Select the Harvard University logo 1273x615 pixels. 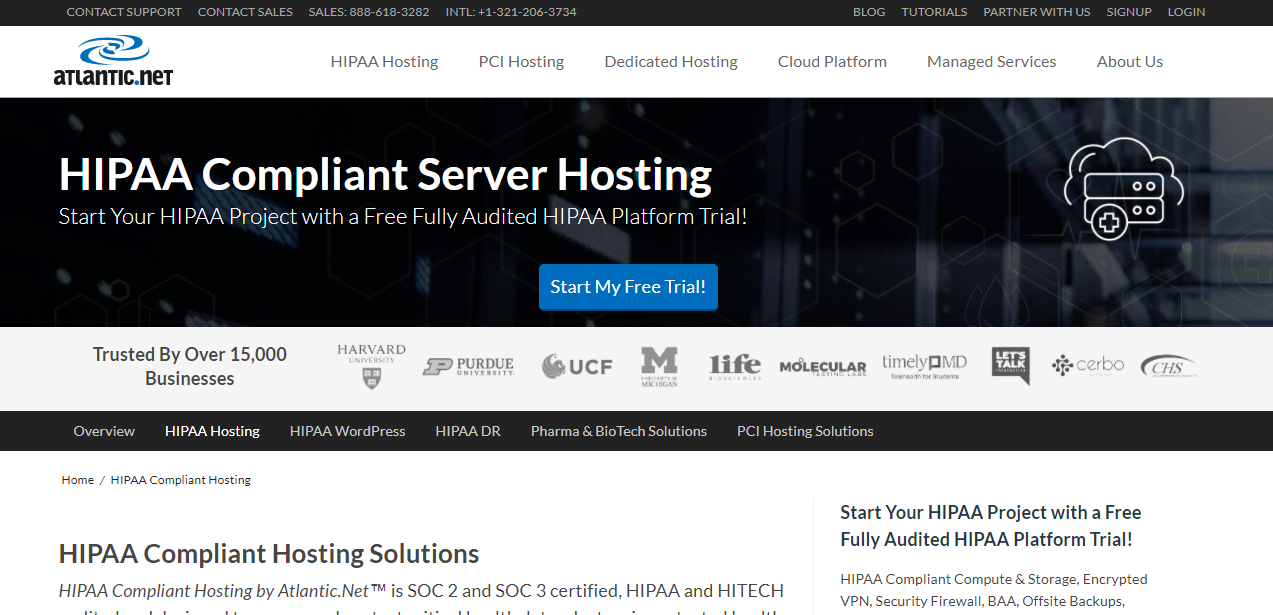click(x=371, y=366)
